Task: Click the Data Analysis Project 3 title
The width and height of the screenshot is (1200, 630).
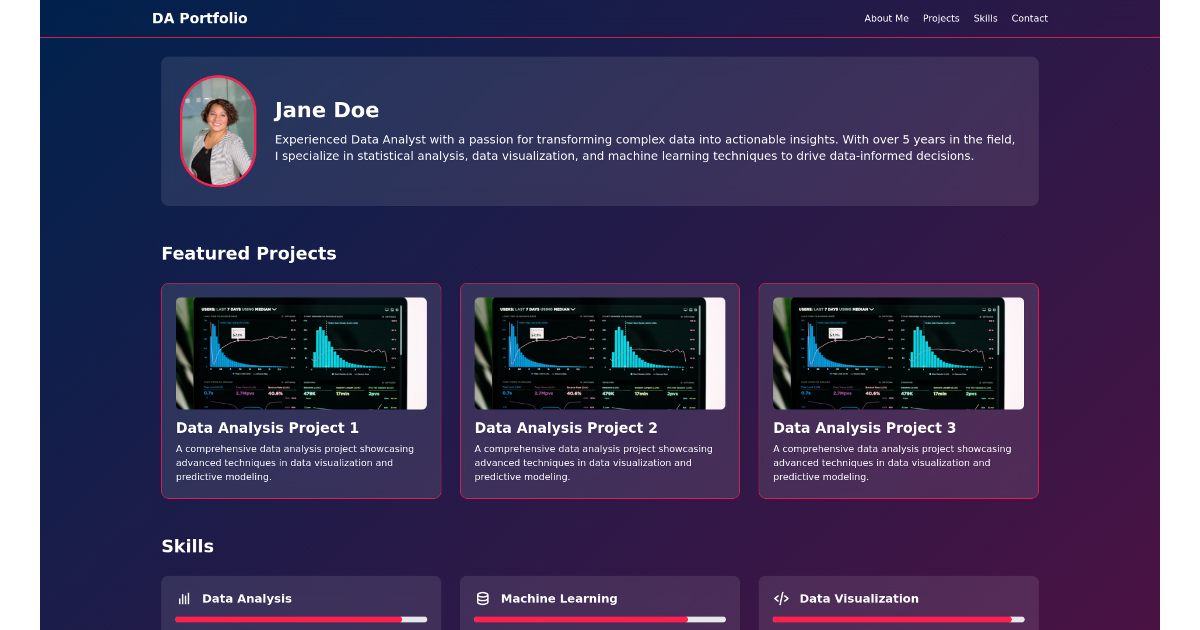Action: point(862,427)
